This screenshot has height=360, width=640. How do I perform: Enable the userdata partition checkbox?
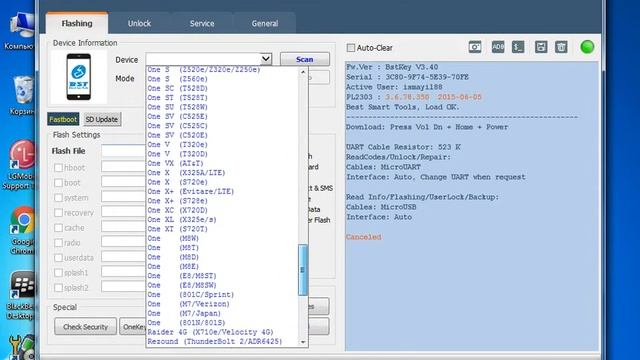(58, 258)
